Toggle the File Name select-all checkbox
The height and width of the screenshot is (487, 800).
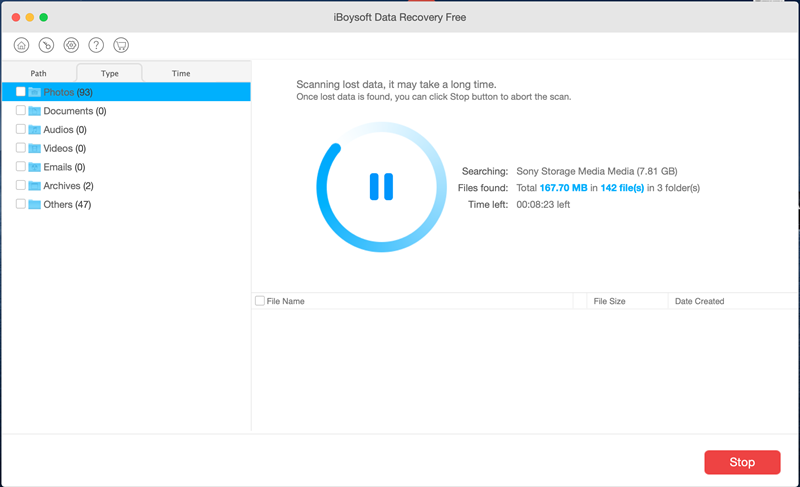[x=260, y=301]
